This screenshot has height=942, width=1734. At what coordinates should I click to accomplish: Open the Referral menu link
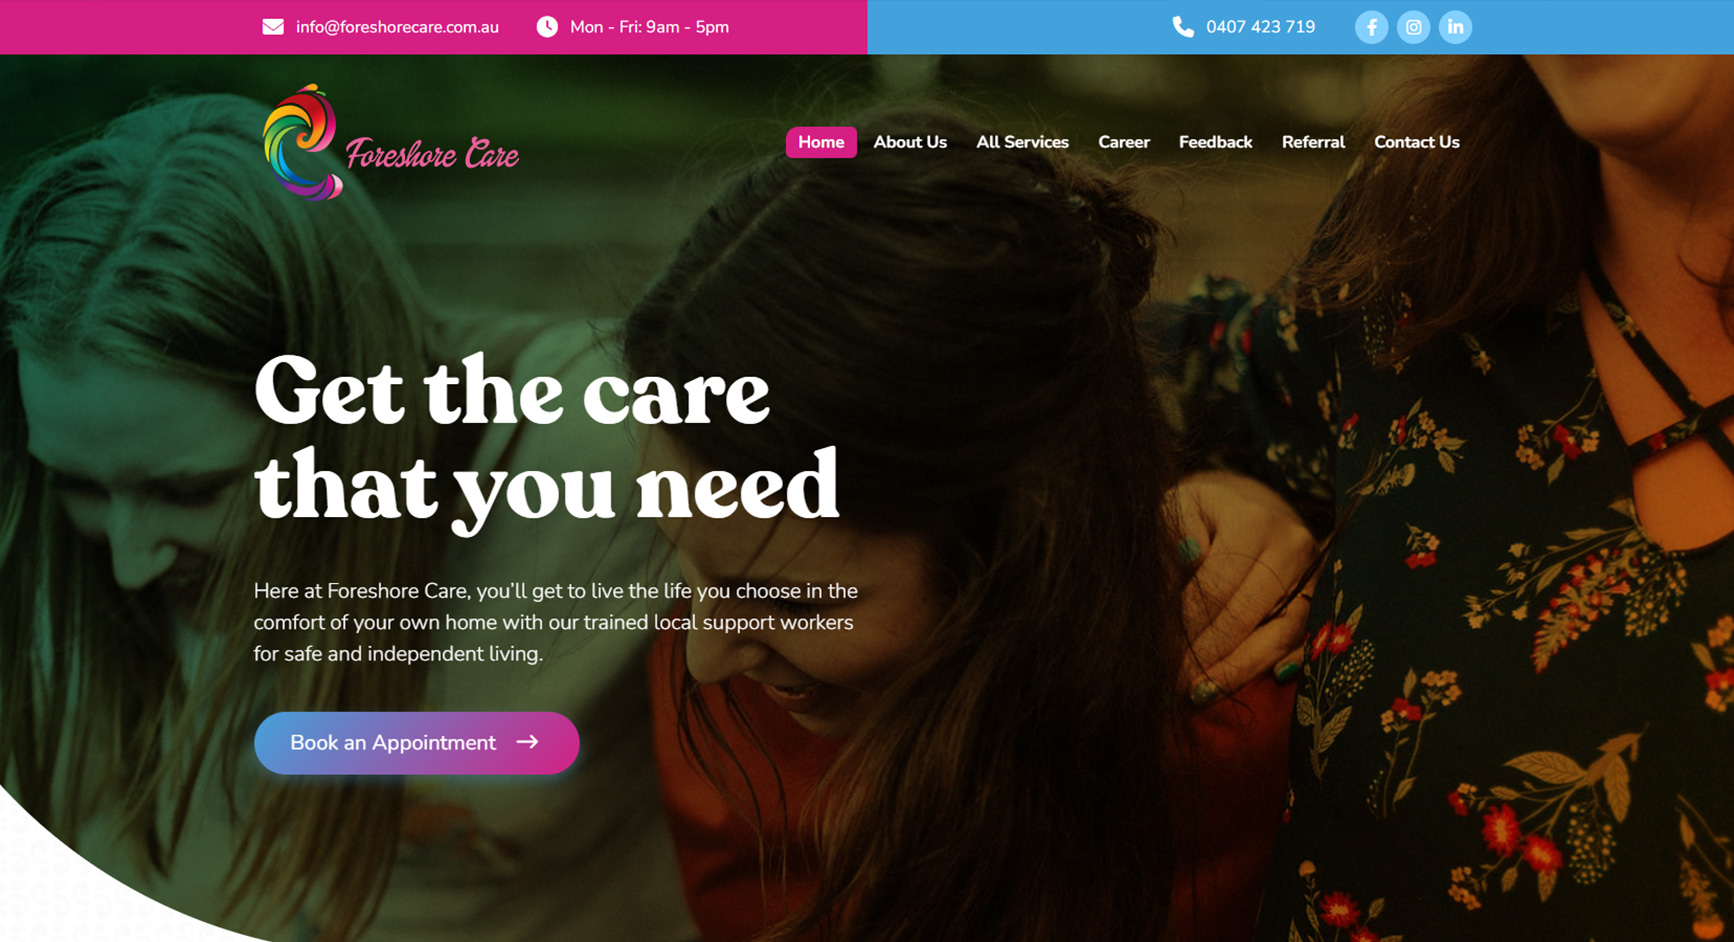pos(1313,142)
